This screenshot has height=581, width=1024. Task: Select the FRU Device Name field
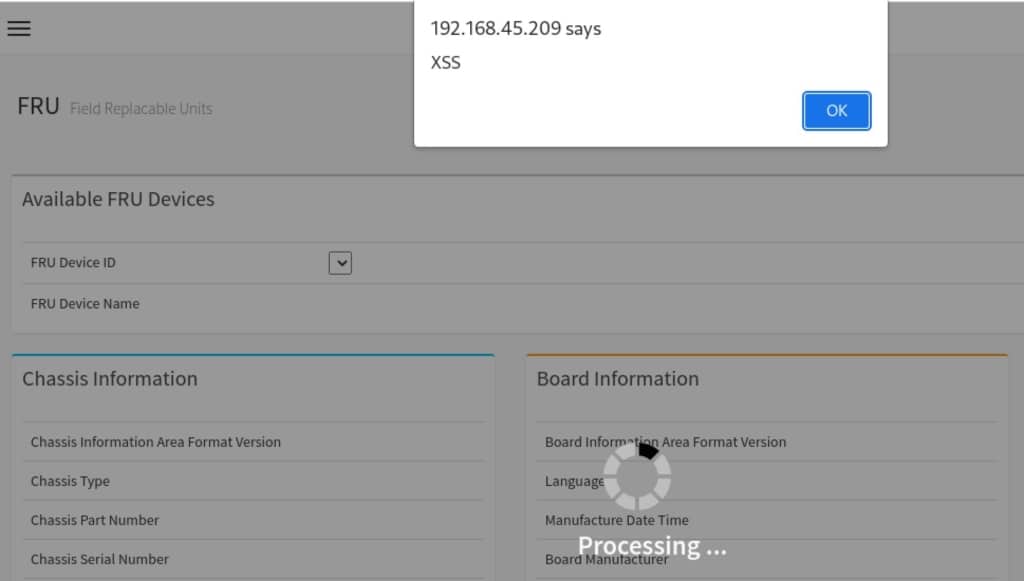(87, 303)
